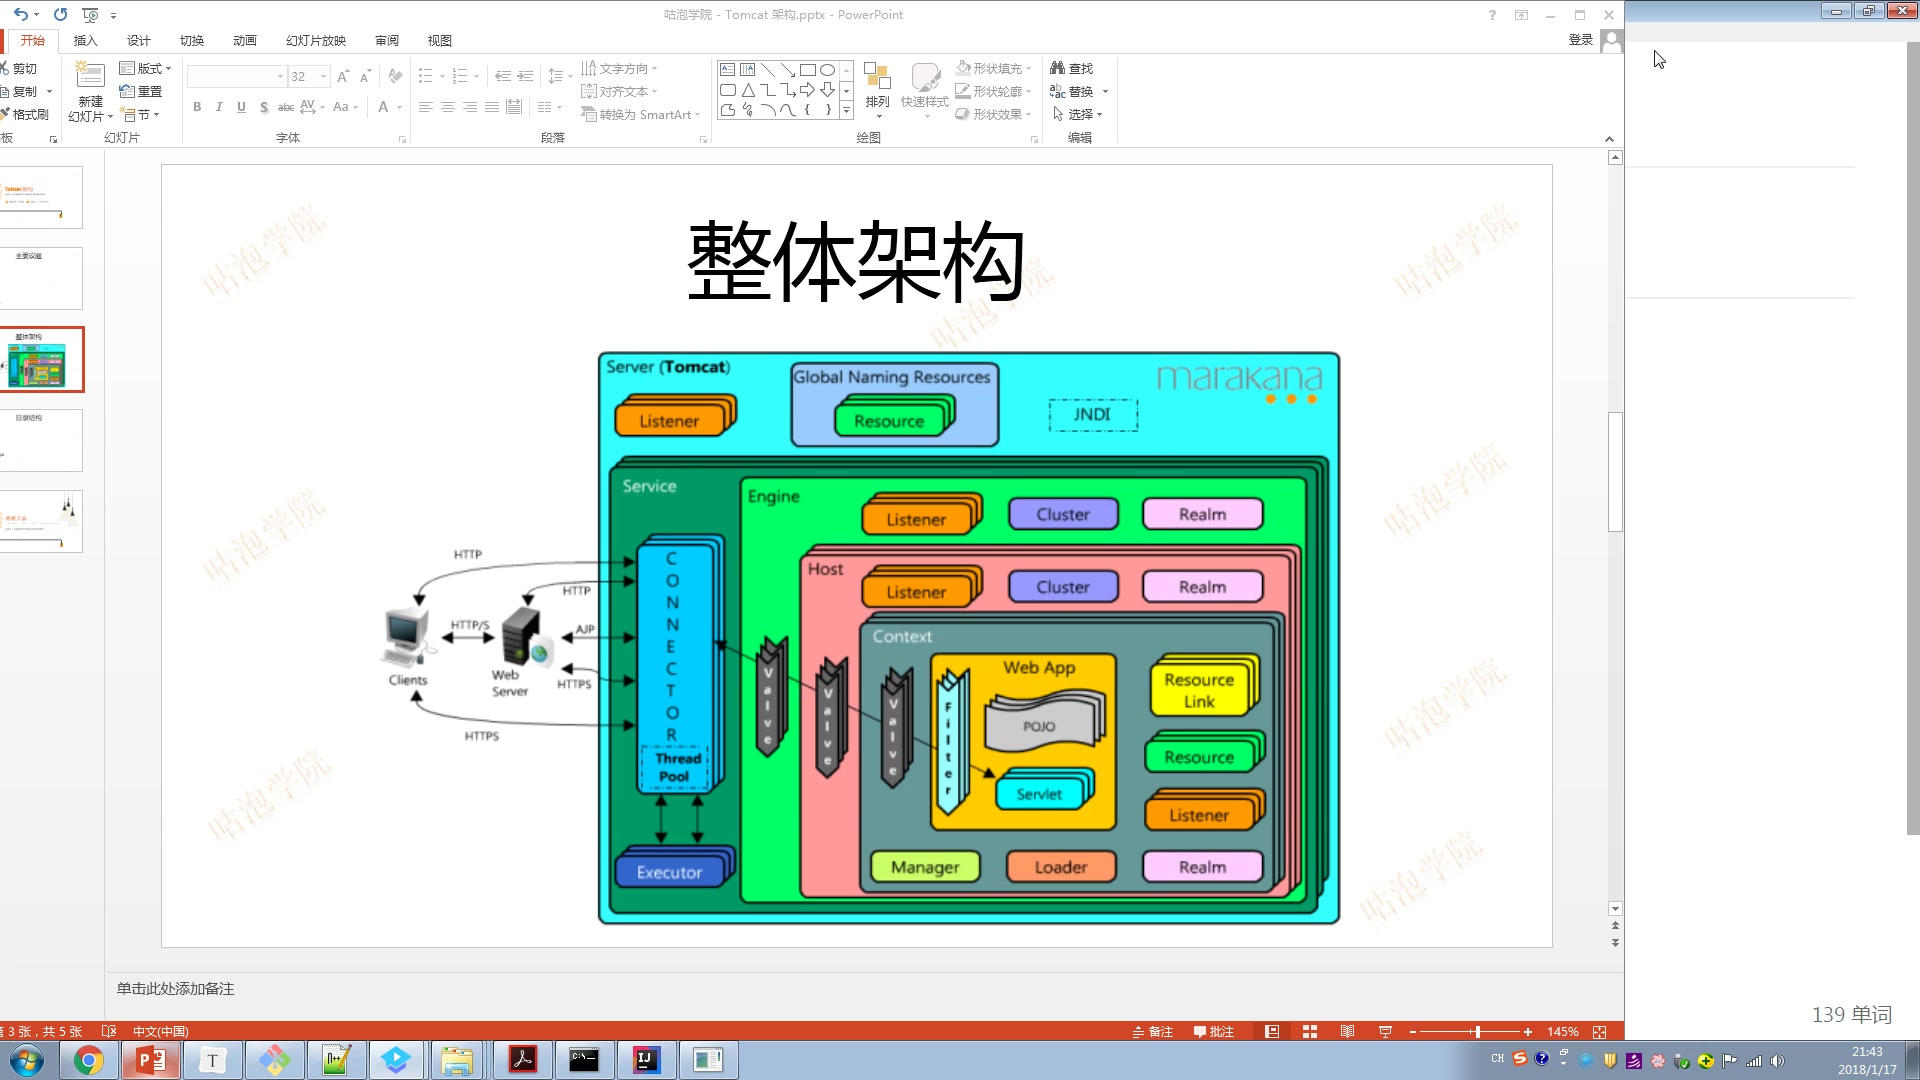Viewport: 1920px width, 1080px height.
Task: Click the Undo arrow in quick access toolbar
Action: coord(20,14)
